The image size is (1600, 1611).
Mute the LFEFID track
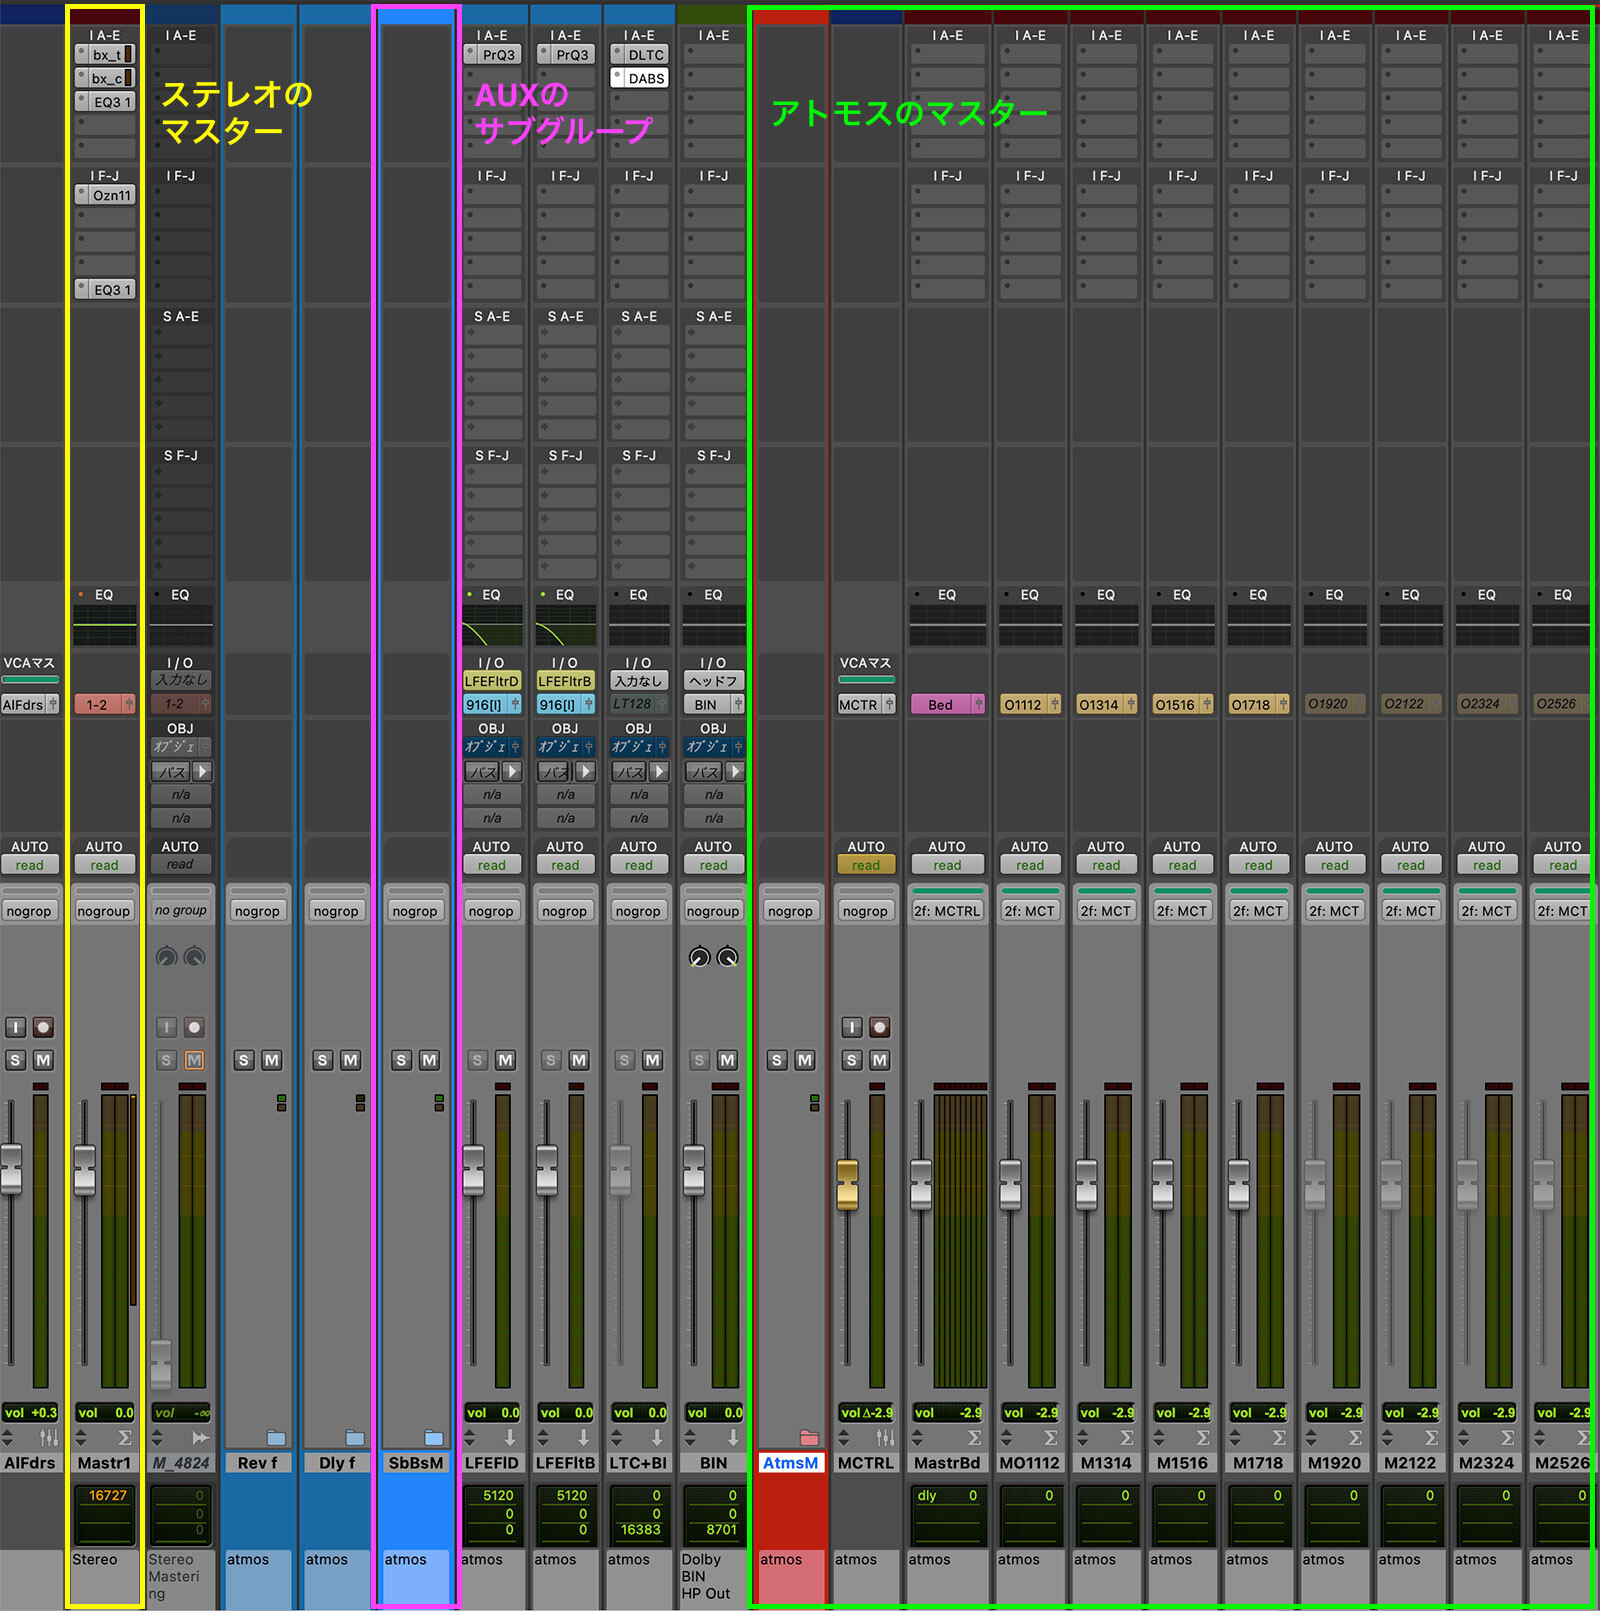pos(506,1060)
